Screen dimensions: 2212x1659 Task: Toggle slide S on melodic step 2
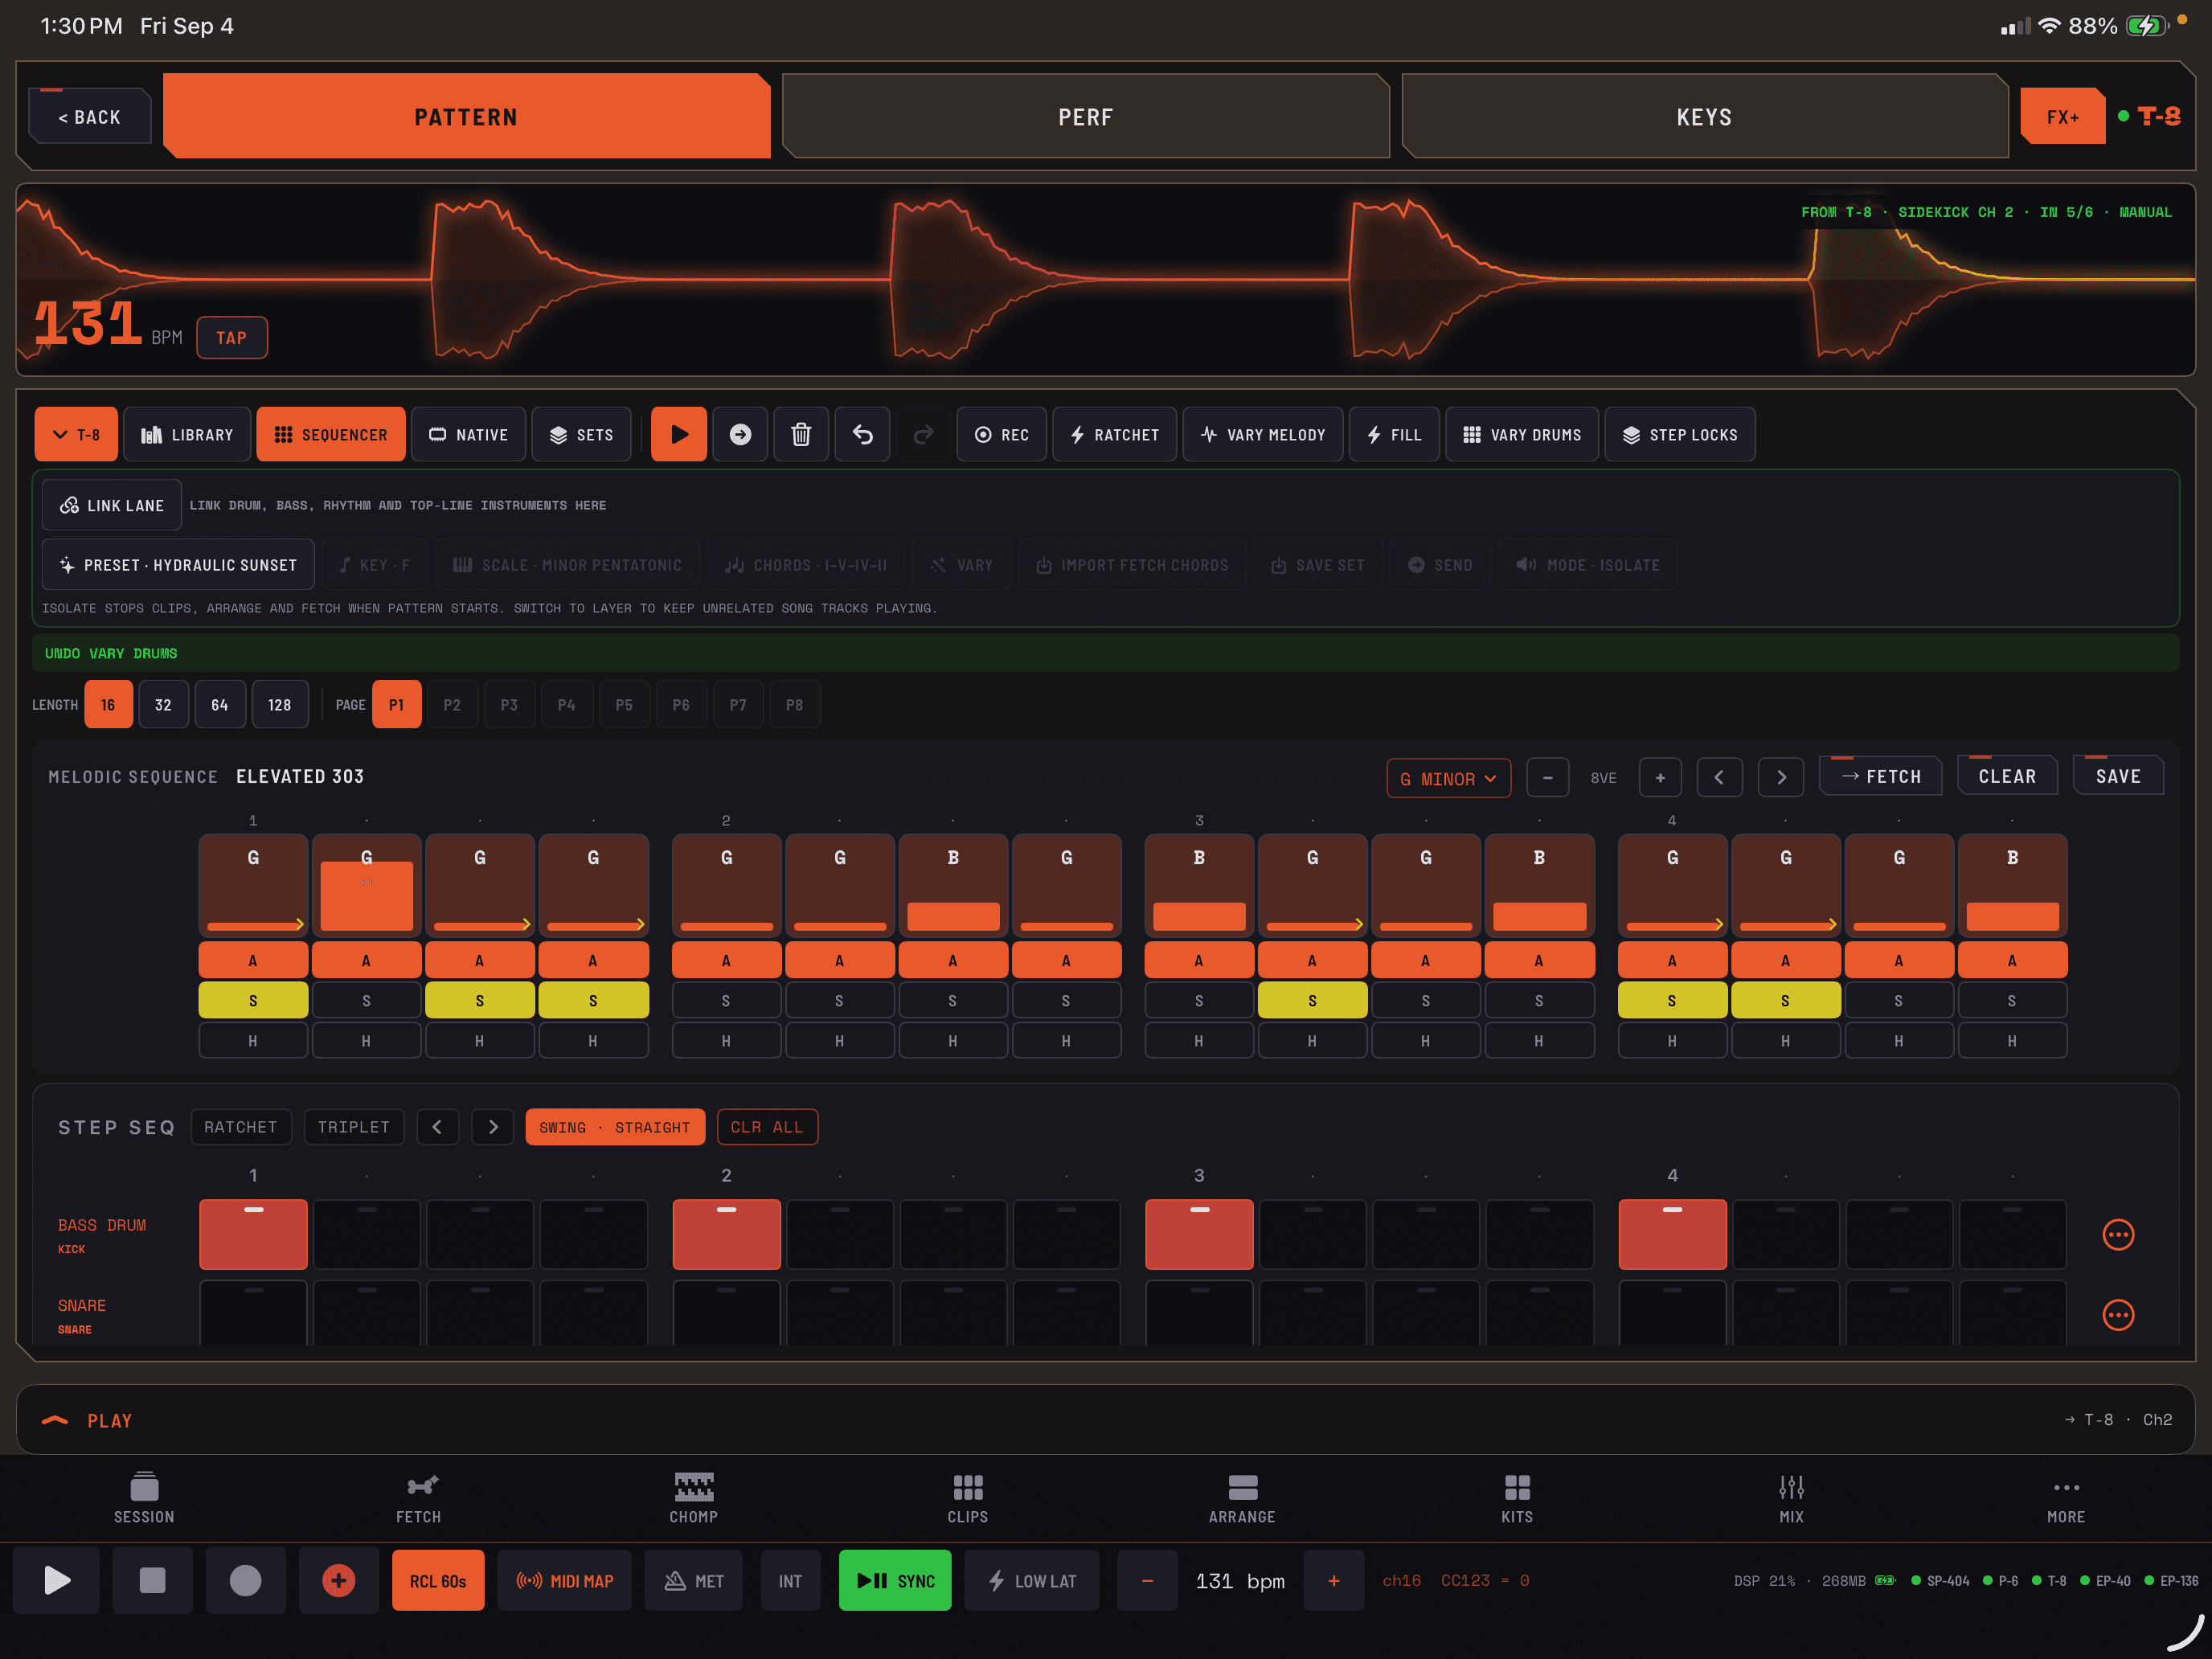pyautogui.click(x=366, y=1000)
